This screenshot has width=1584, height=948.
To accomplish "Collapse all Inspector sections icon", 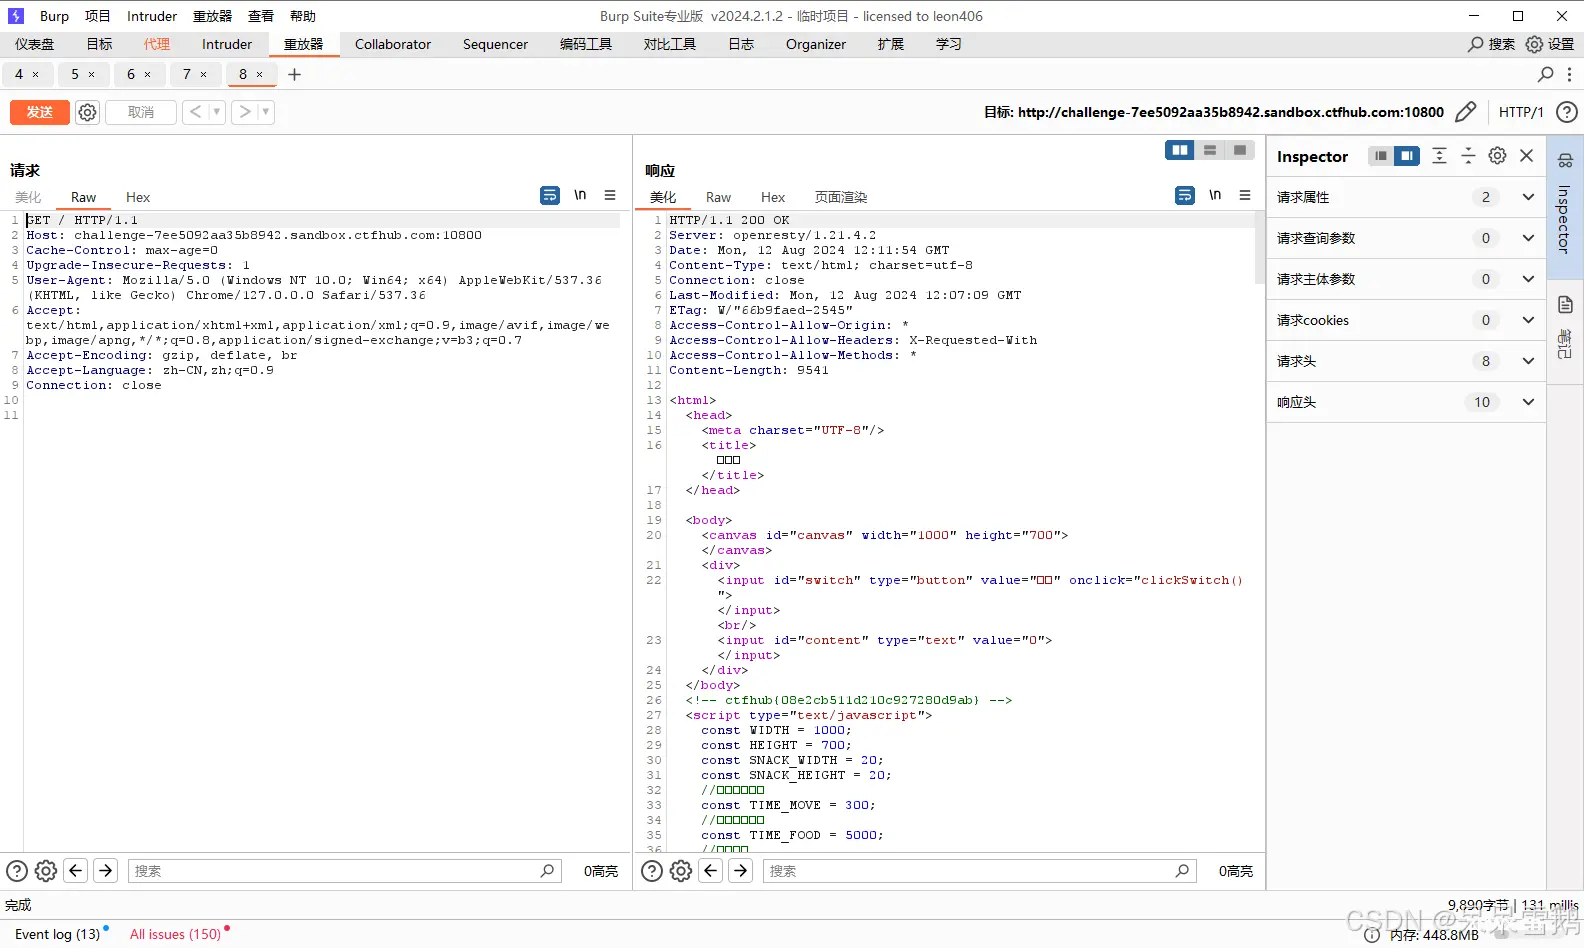I will (x=1468, y=156).
